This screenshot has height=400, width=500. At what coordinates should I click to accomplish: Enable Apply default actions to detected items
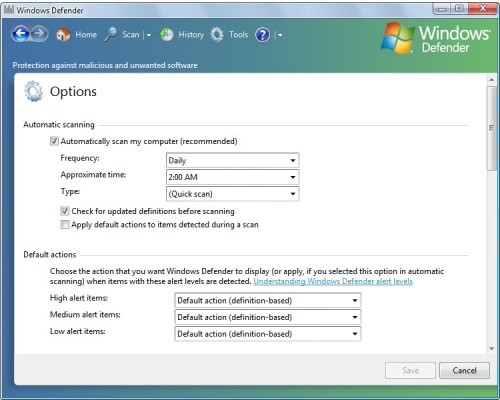coord(65,224)
